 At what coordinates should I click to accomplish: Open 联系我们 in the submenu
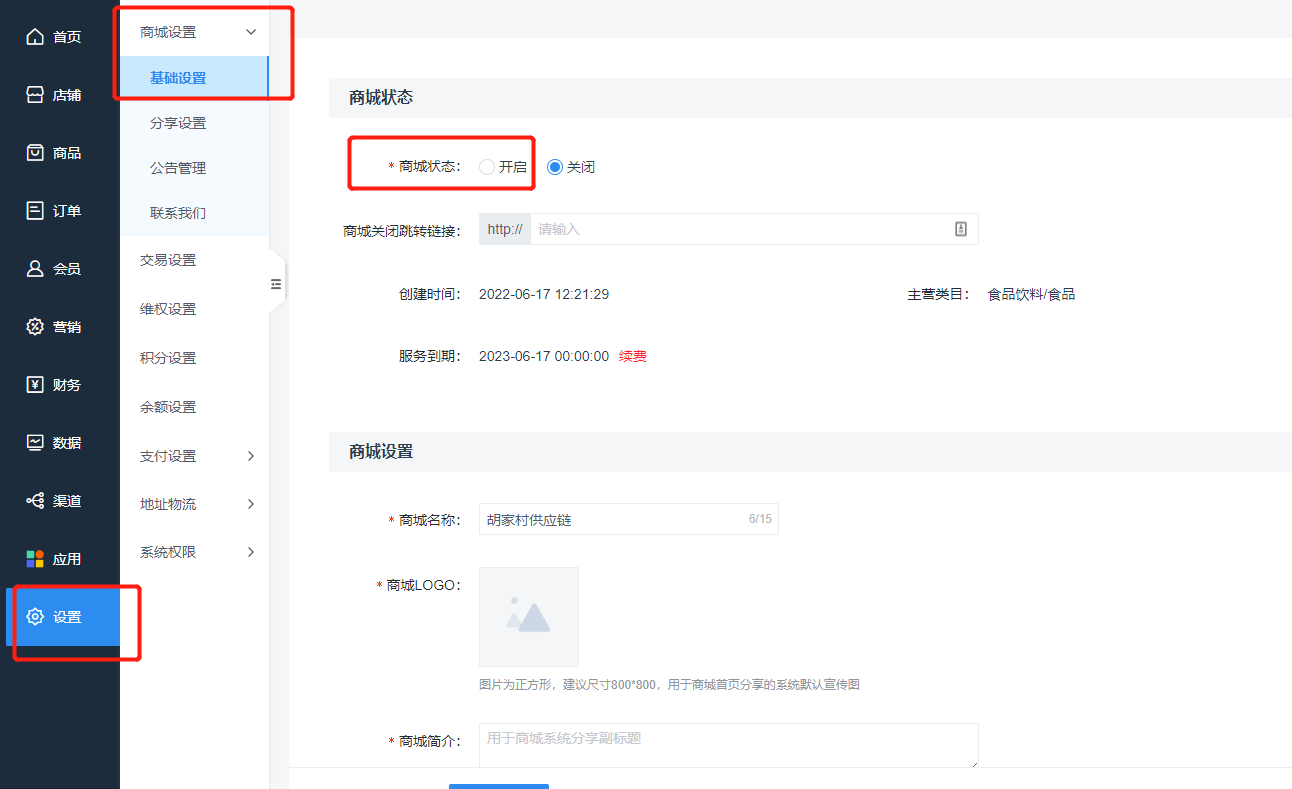pyautogui.click(x=178, y=213)
